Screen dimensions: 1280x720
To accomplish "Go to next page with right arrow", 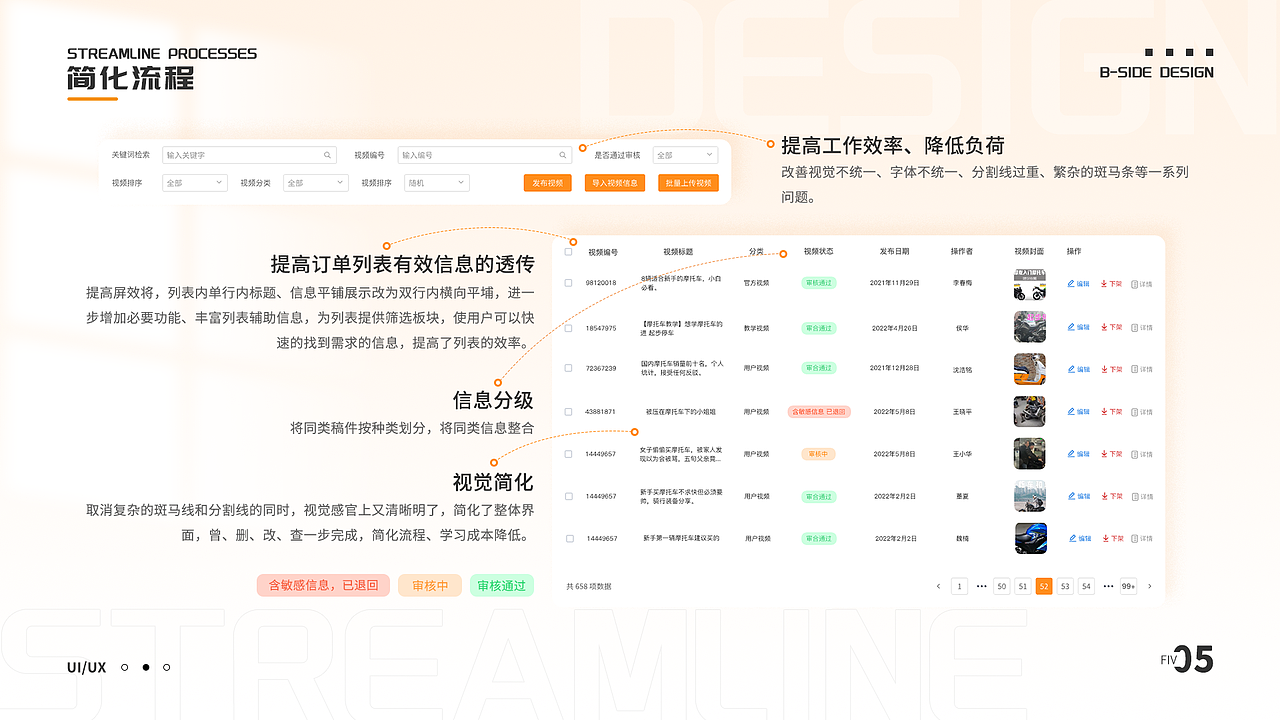I will click(1149, 586).
